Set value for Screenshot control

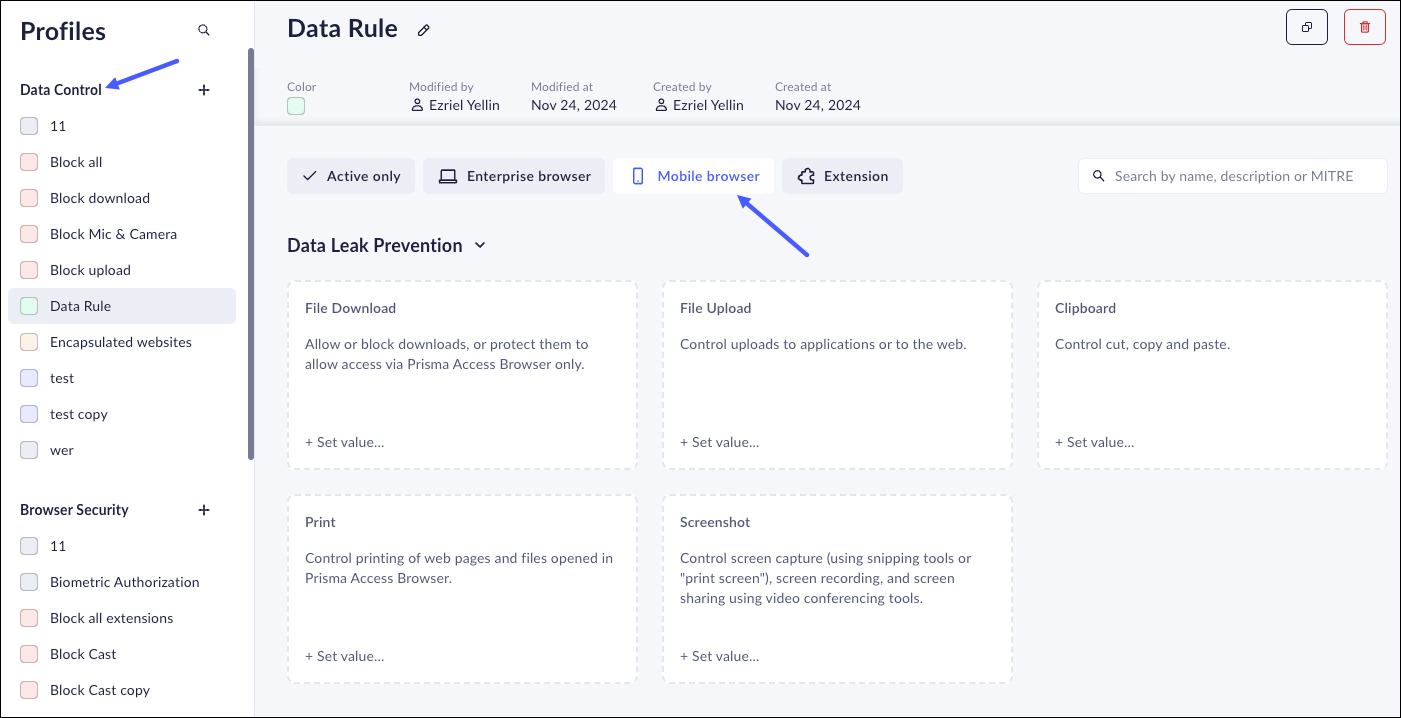point(719,656)
